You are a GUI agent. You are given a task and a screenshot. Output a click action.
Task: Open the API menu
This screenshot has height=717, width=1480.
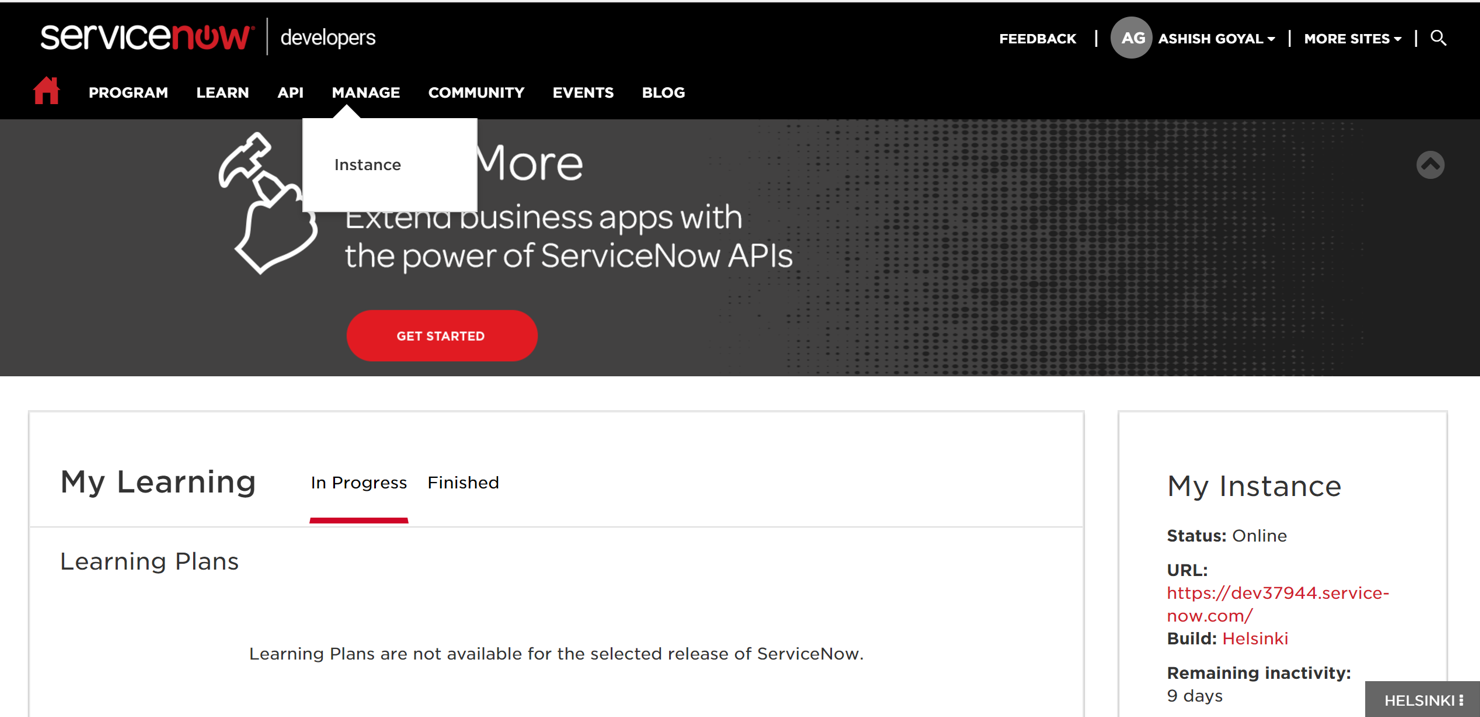290,92
